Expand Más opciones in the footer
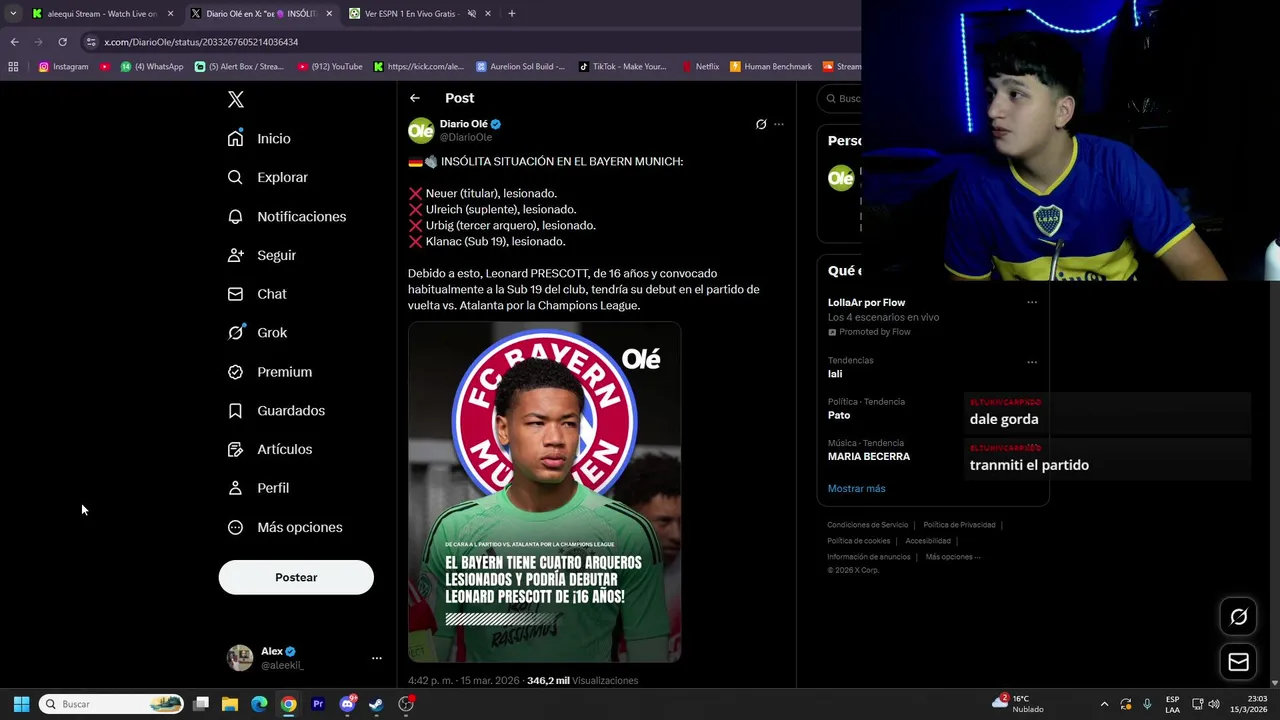 click(952, 557)
